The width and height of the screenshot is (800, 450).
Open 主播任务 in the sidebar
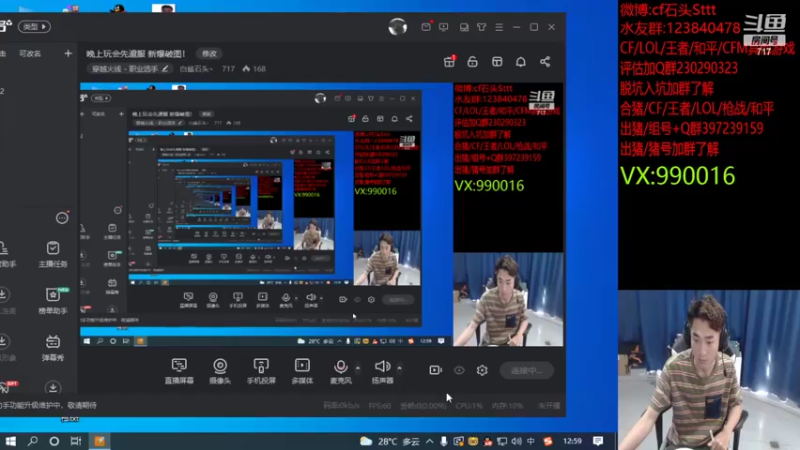tap(53, 255)
